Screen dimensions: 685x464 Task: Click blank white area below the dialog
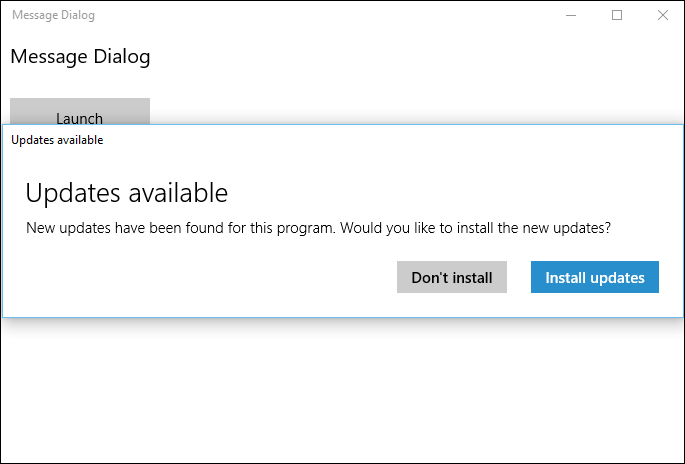coord(340,390)
